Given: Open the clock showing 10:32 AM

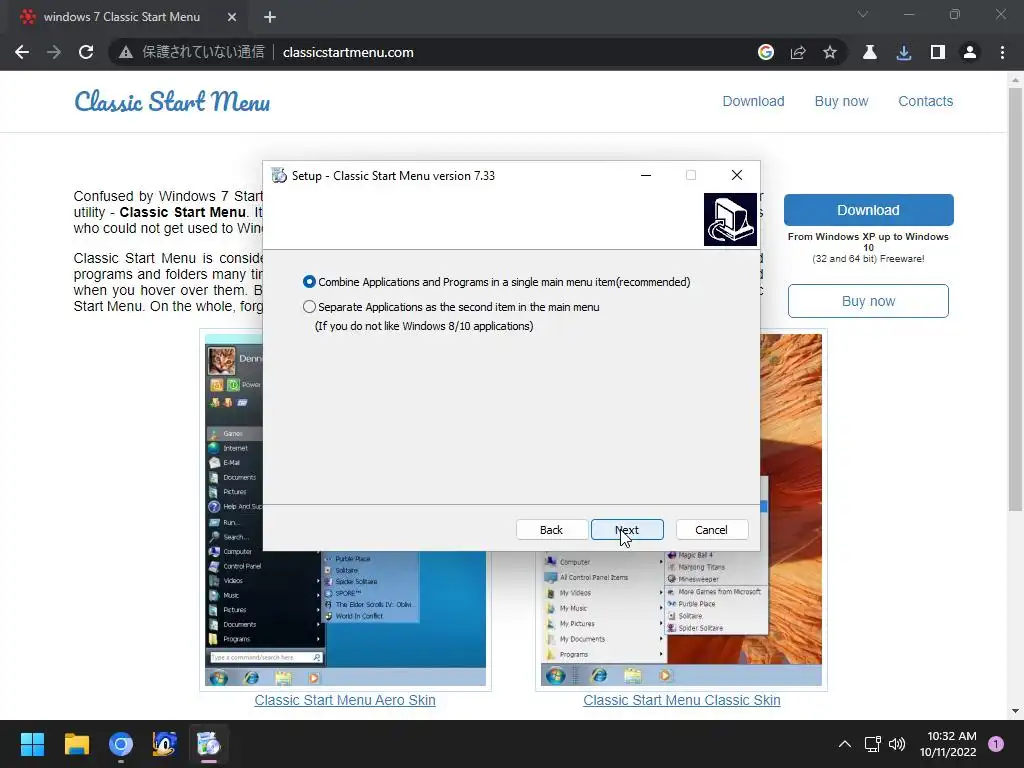Looking at the screenshot, I should point(948,744).
